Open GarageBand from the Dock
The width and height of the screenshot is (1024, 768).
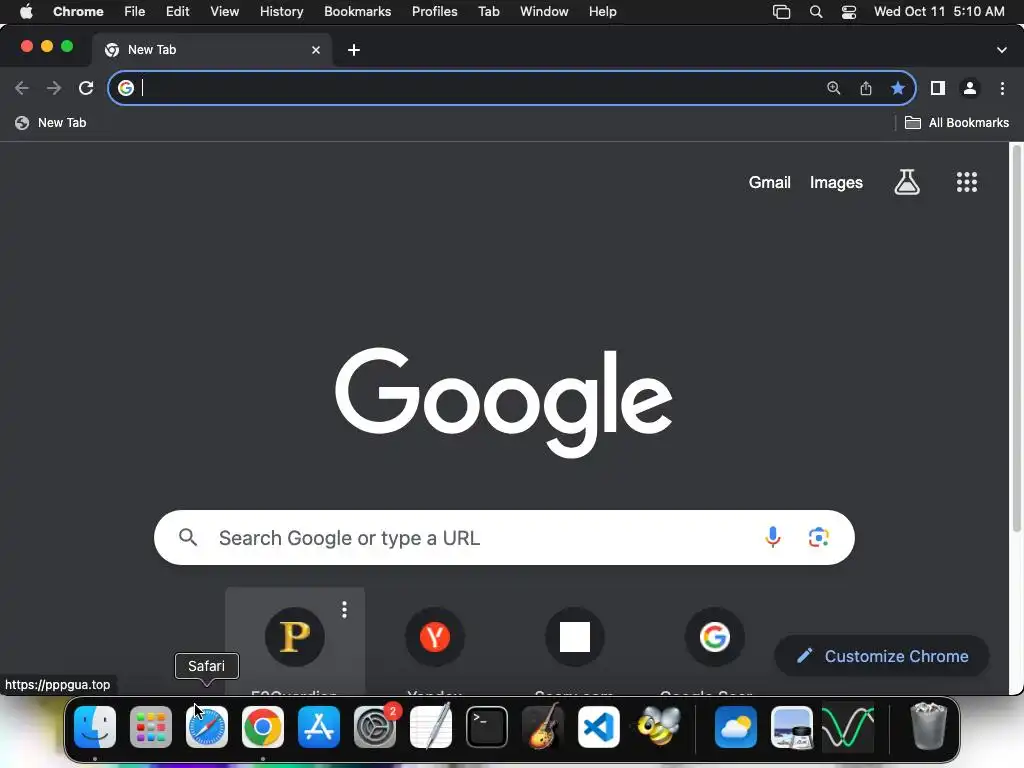click(x=543, y=727)
